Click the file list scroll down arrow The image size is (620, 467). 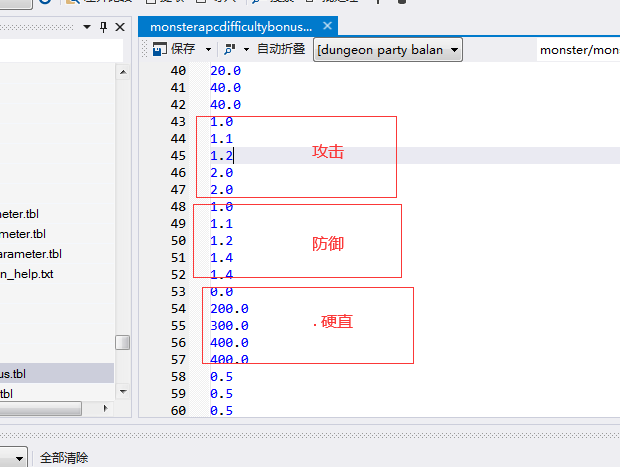pyautogui.click(x=122, y=389)
